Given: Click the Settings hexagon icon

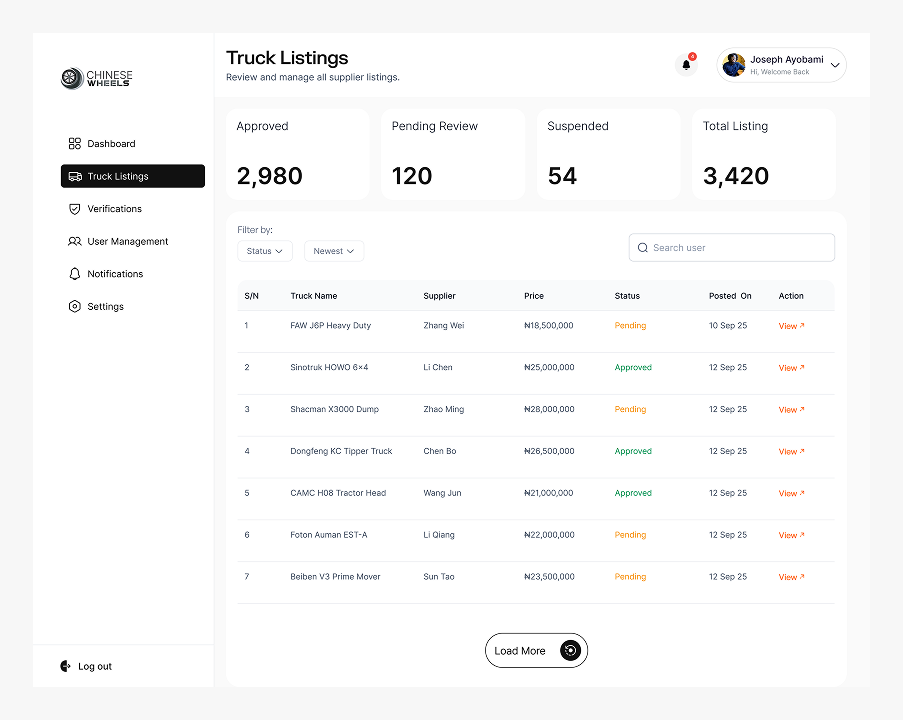Looking at the screenshot, I should (74, 307).
